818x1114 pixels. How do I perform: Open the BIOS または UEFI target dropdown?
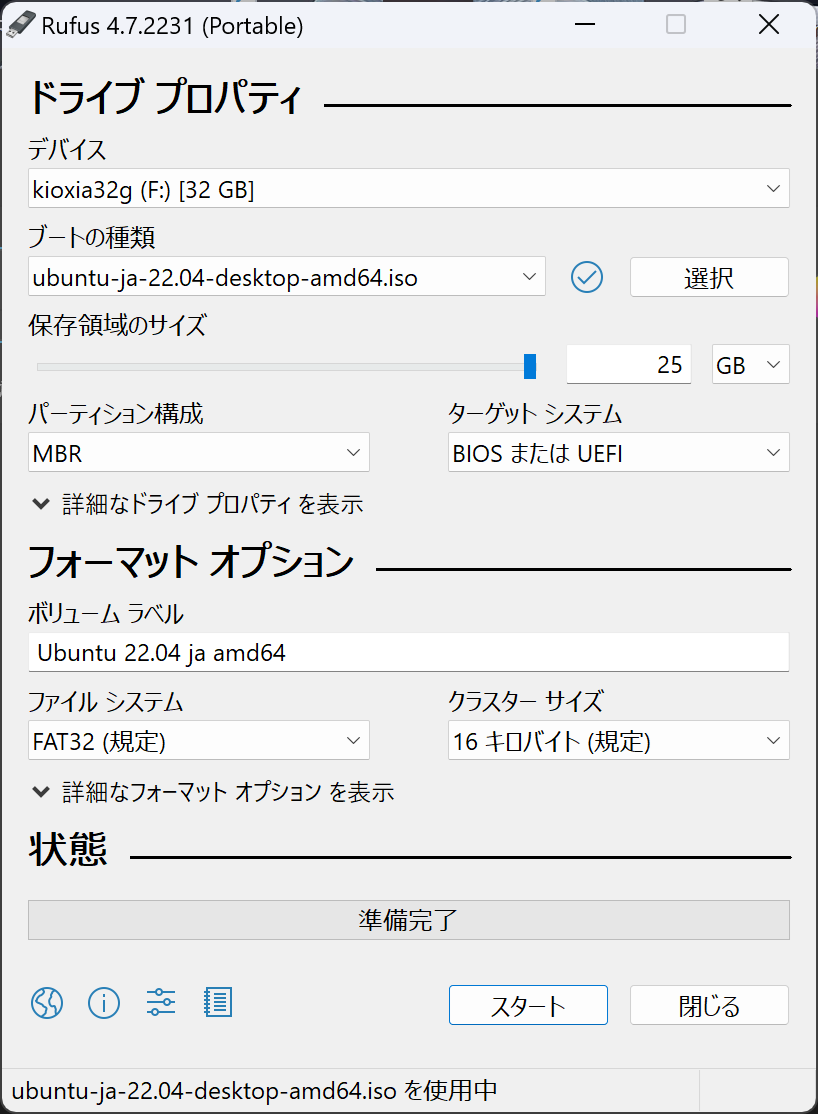(618, 453)
